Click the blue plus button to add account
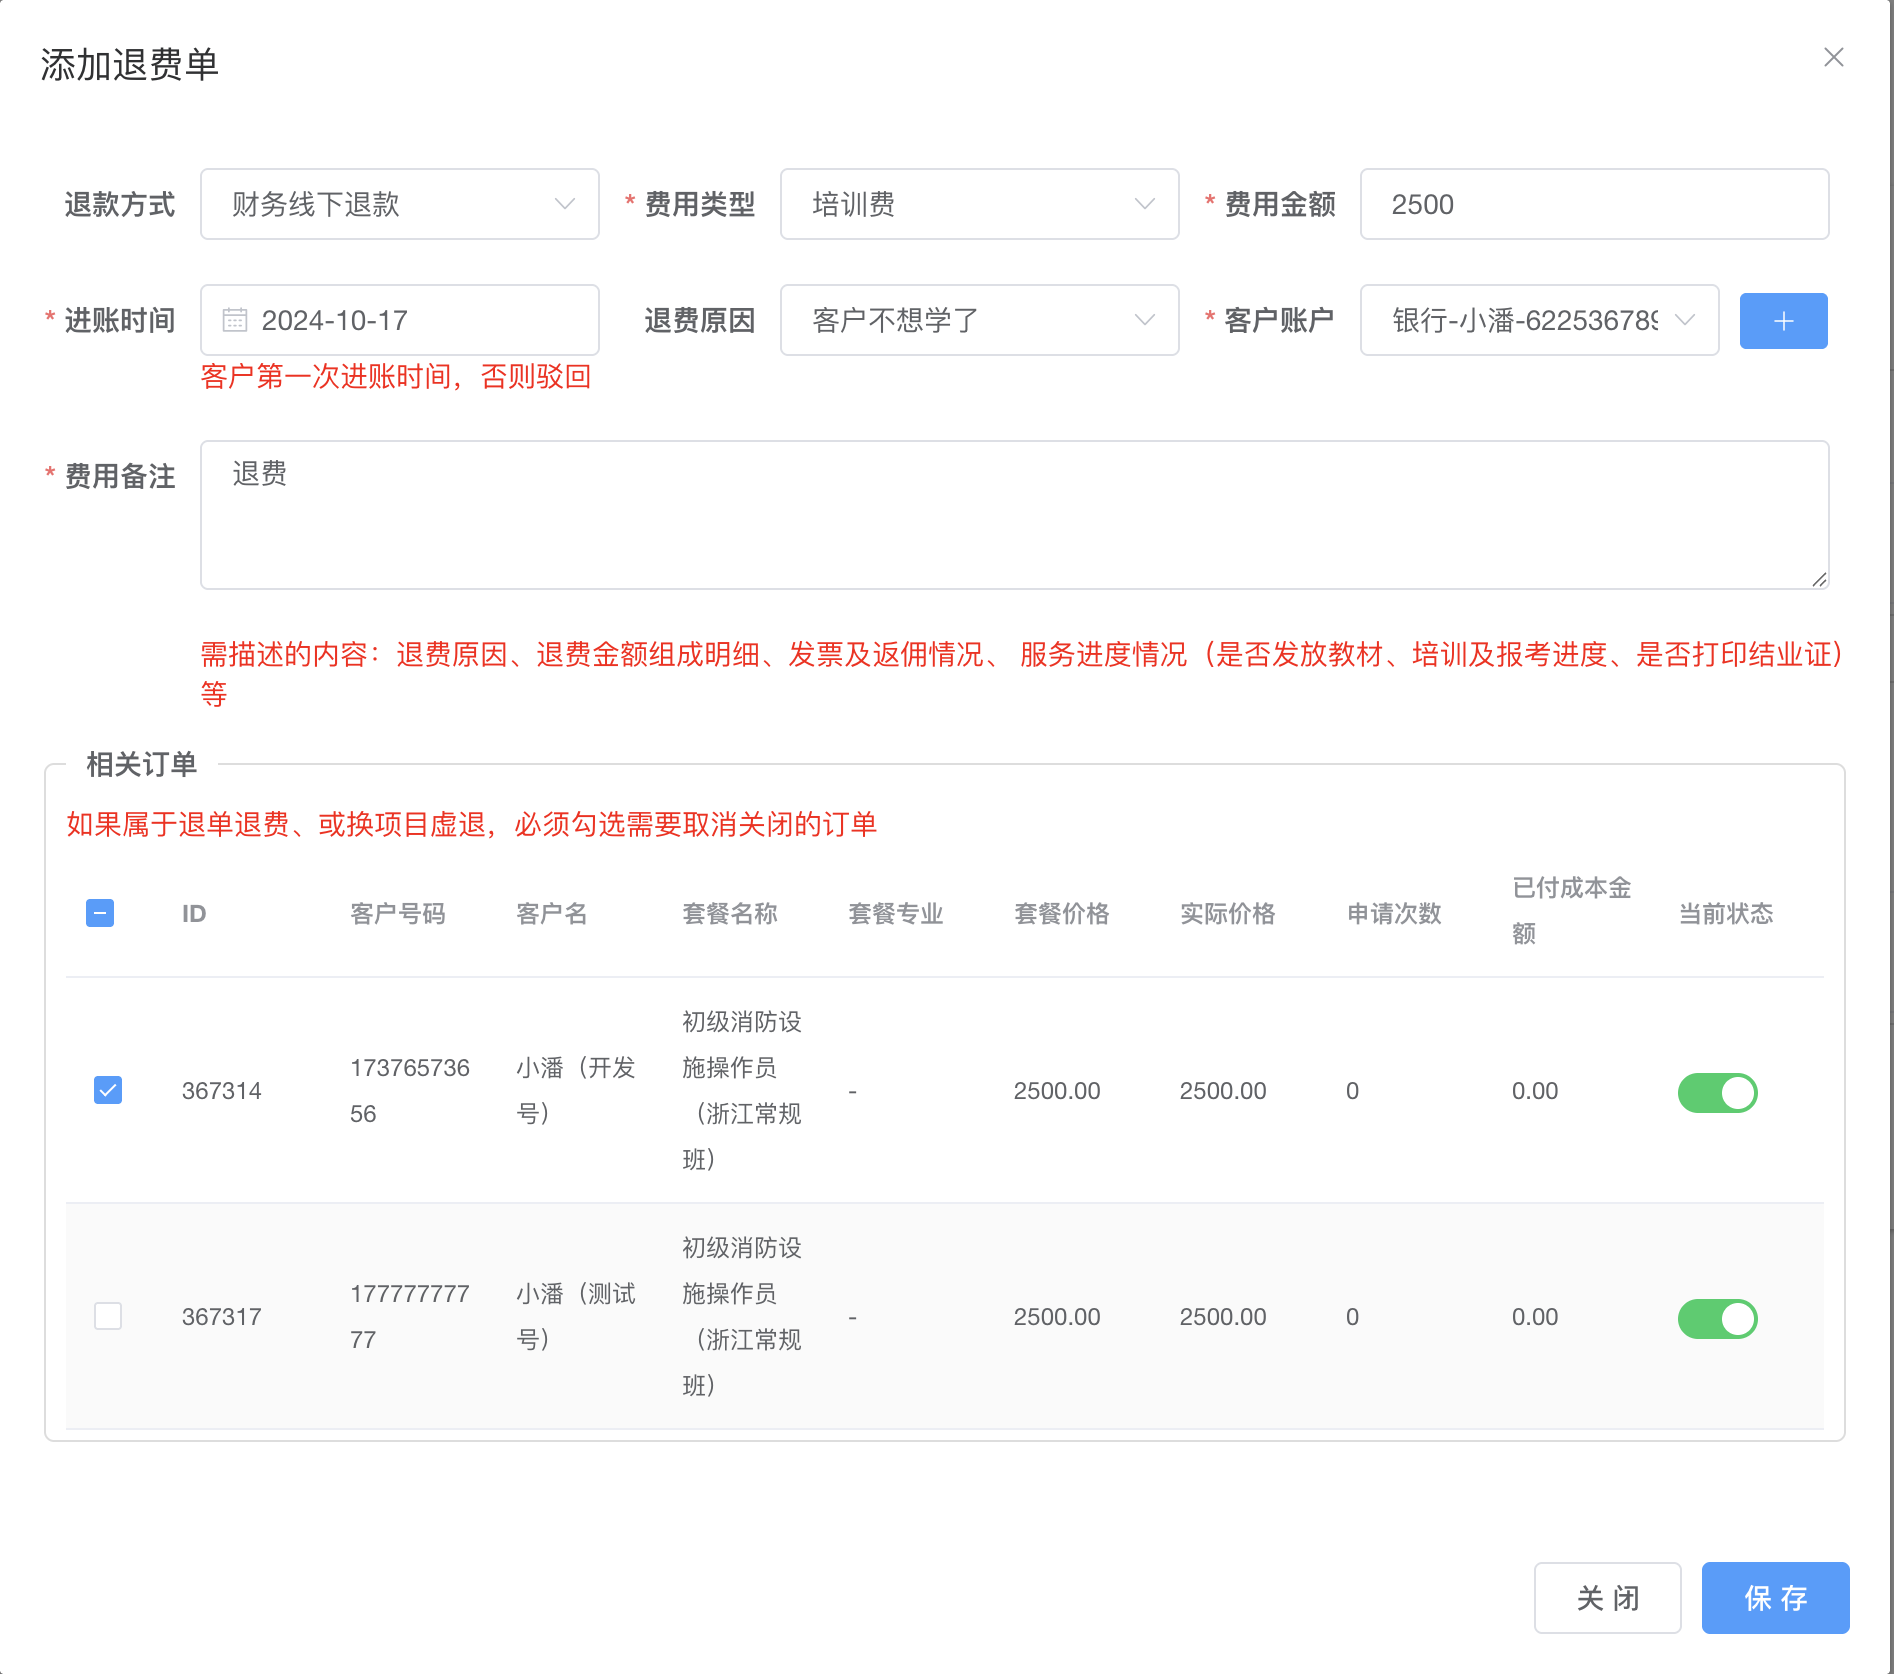 [x=1783, y=321]
